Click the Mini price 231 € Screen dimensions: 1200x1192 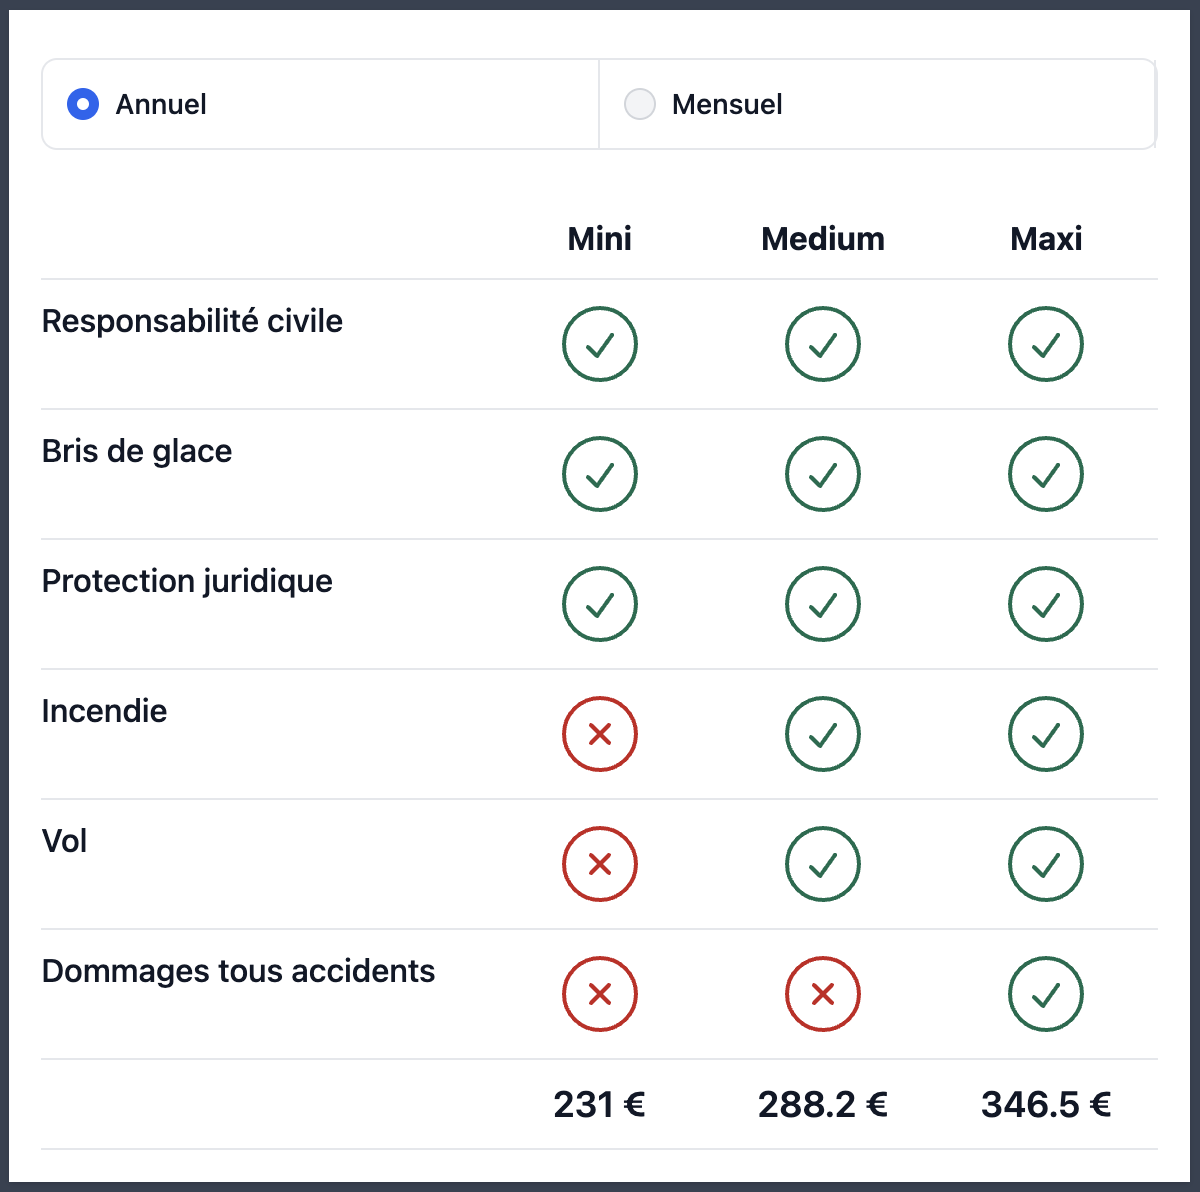600,1104
